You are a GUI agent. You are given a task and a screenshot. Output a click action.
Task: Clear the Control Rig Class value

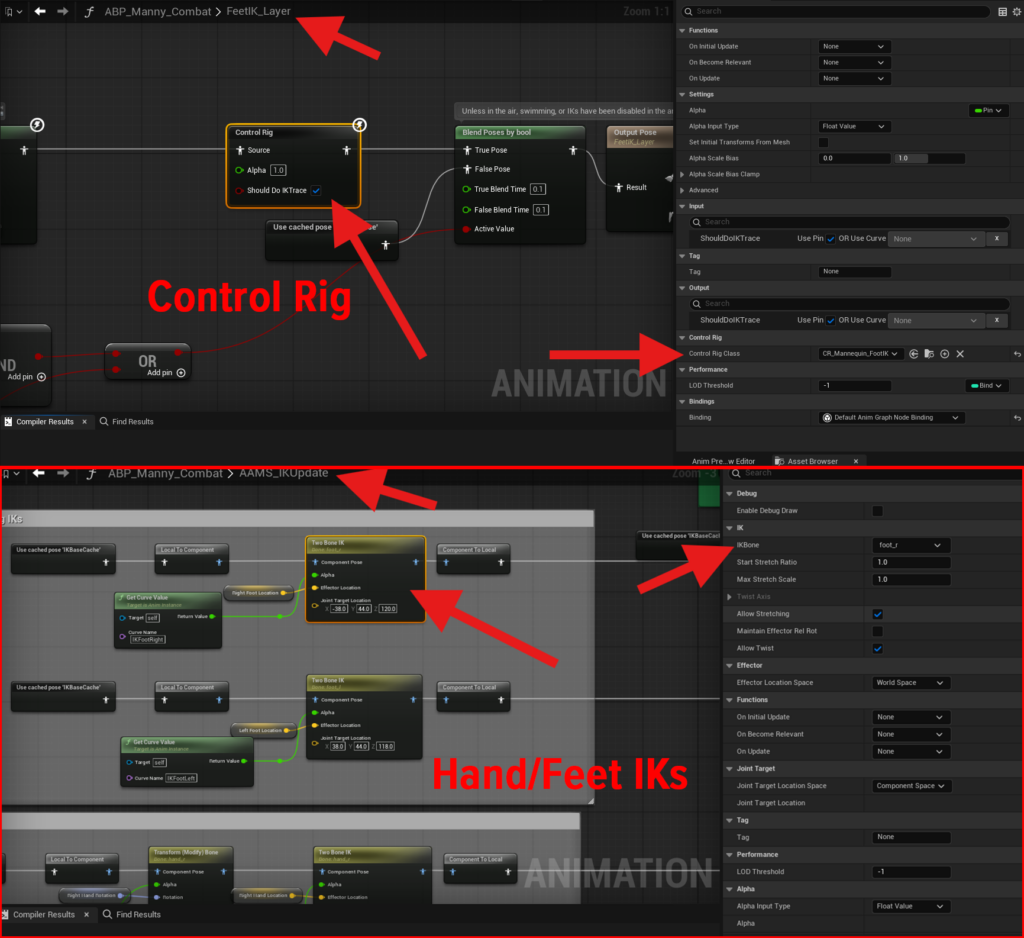960,354
